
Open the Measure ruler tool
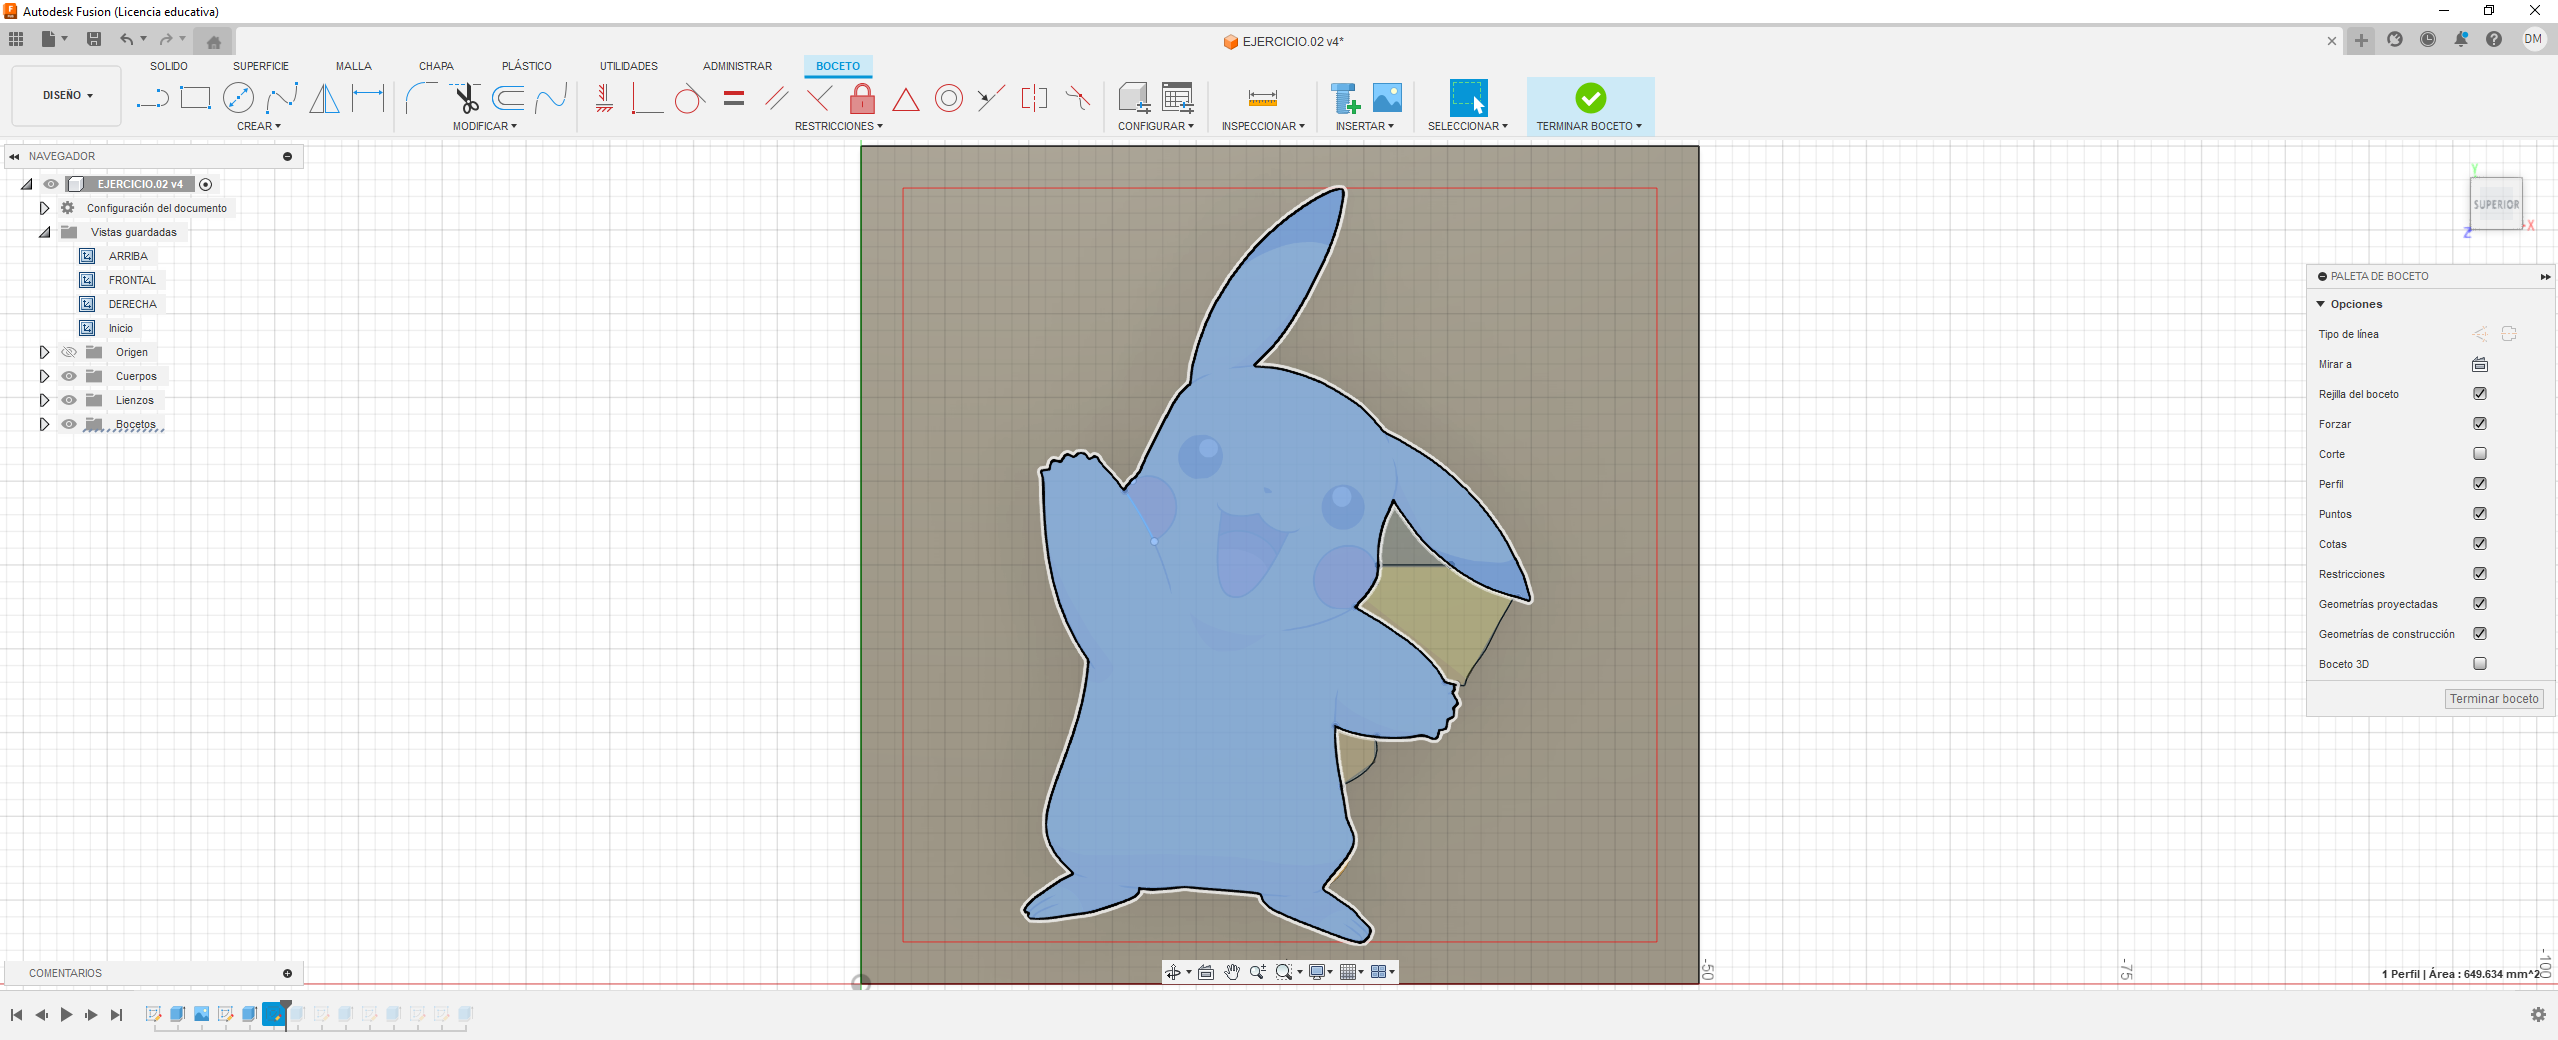click(1263, 98)
